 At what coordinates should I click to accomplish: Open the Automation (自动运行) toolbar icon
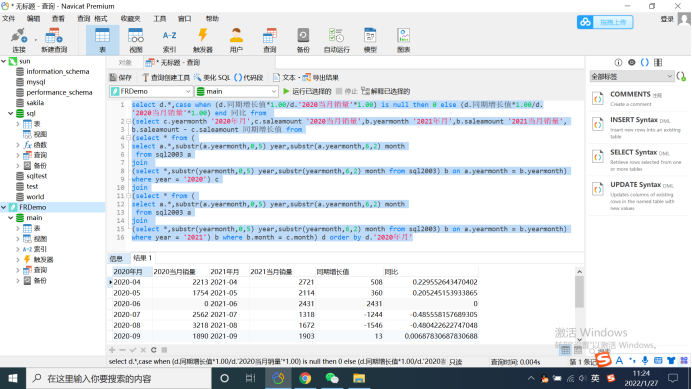point(336,40)
